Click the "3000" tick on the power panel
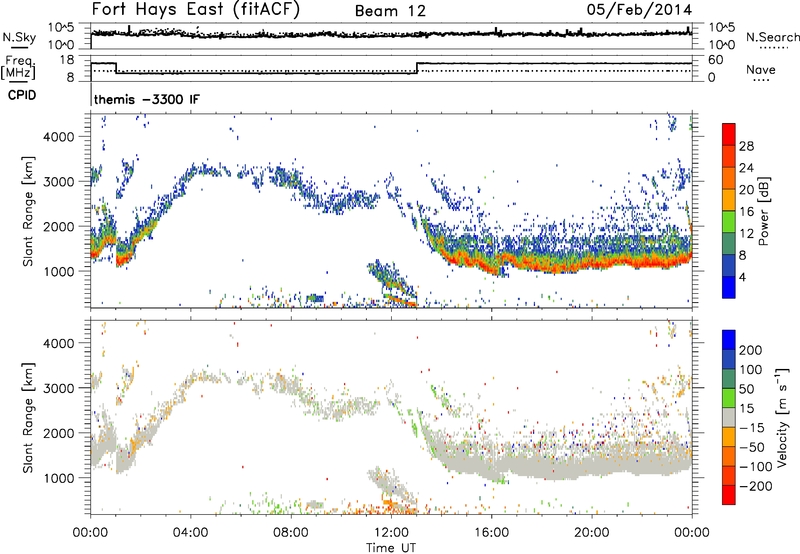 58,182
